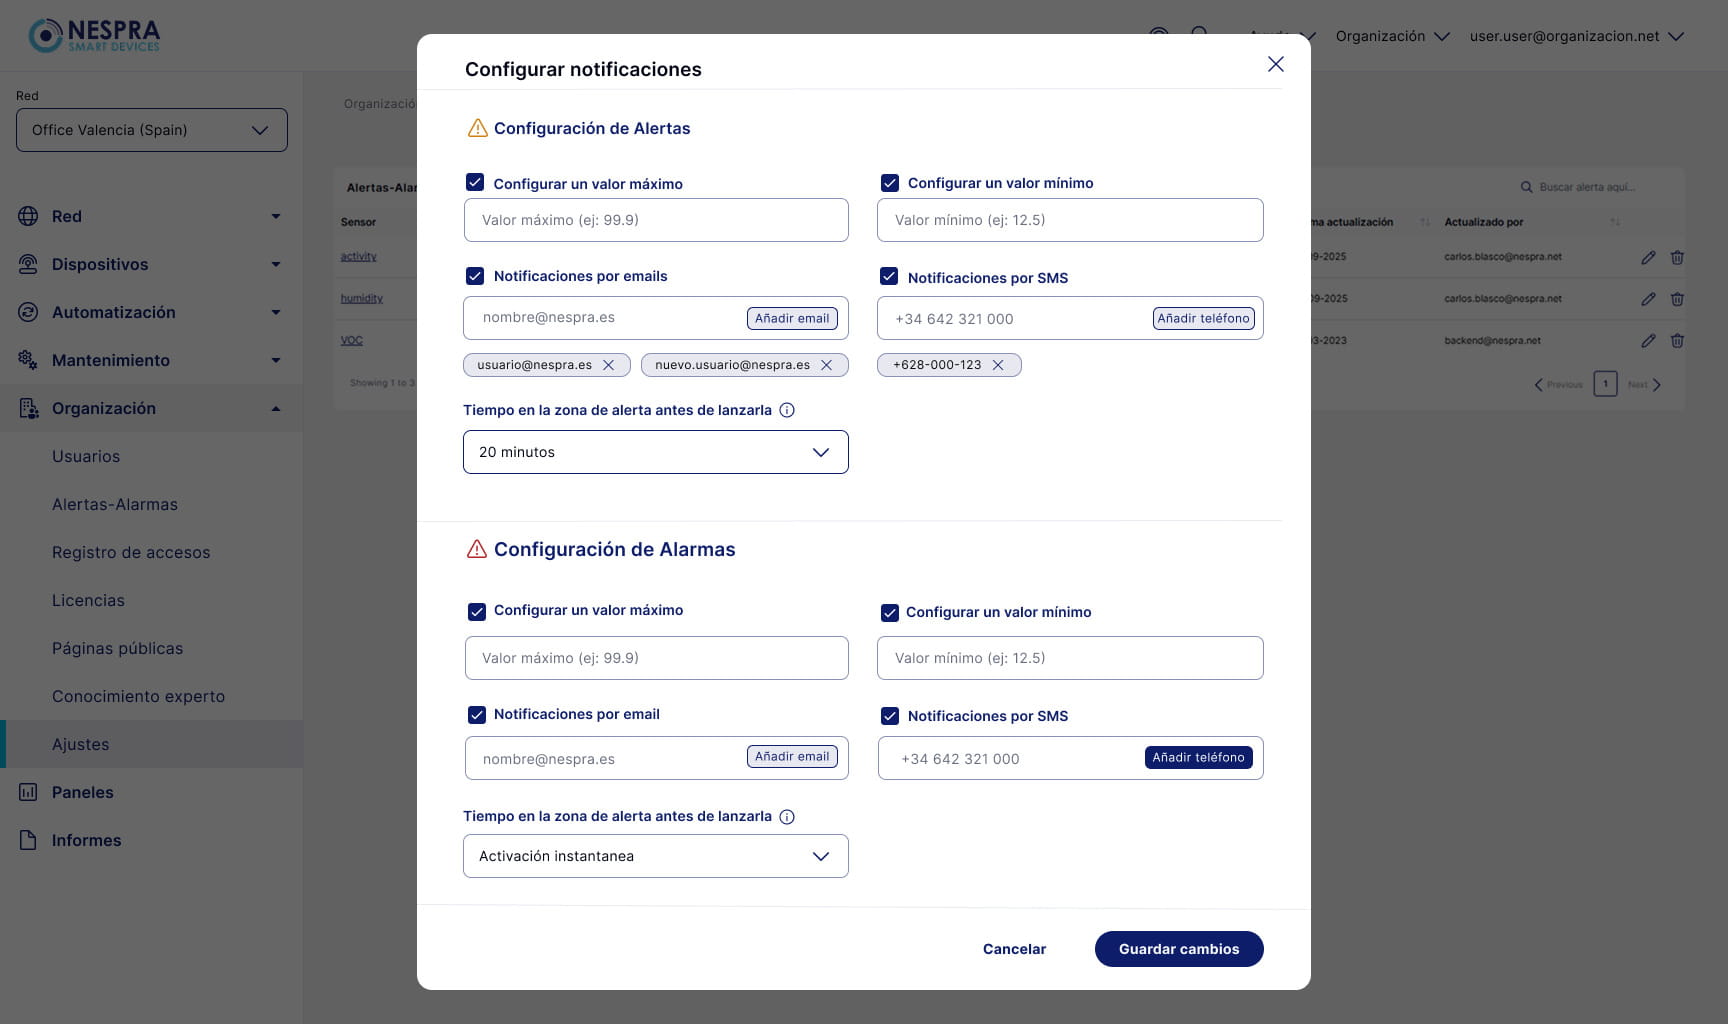The width and height of the screenshot is (1728, 1024).
Task: Open the '20 minutos' time dropdown
Action: 656,452
